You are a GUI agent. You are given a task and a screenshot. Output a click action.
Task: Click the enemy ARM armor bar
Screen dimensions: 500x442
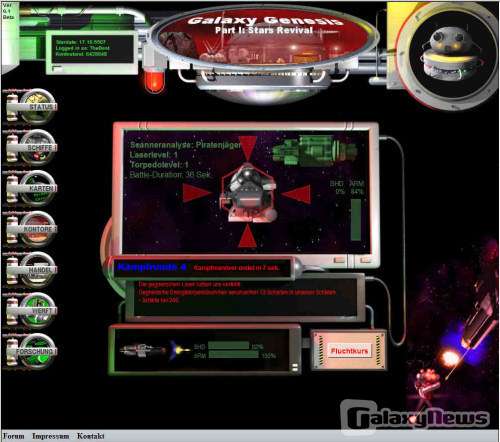[356, 220]
